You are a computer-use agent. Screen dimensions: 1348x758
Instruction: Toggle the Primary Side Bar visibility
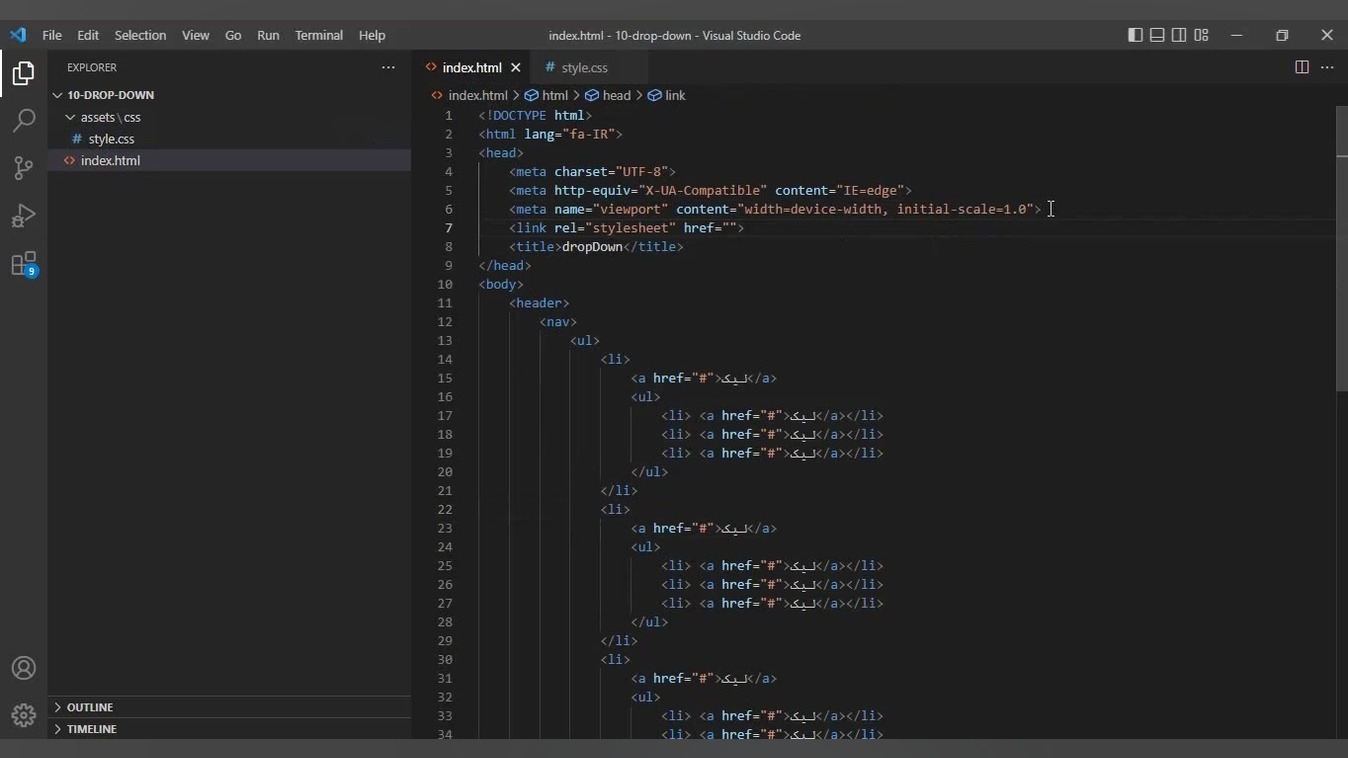click(1135, 35)
